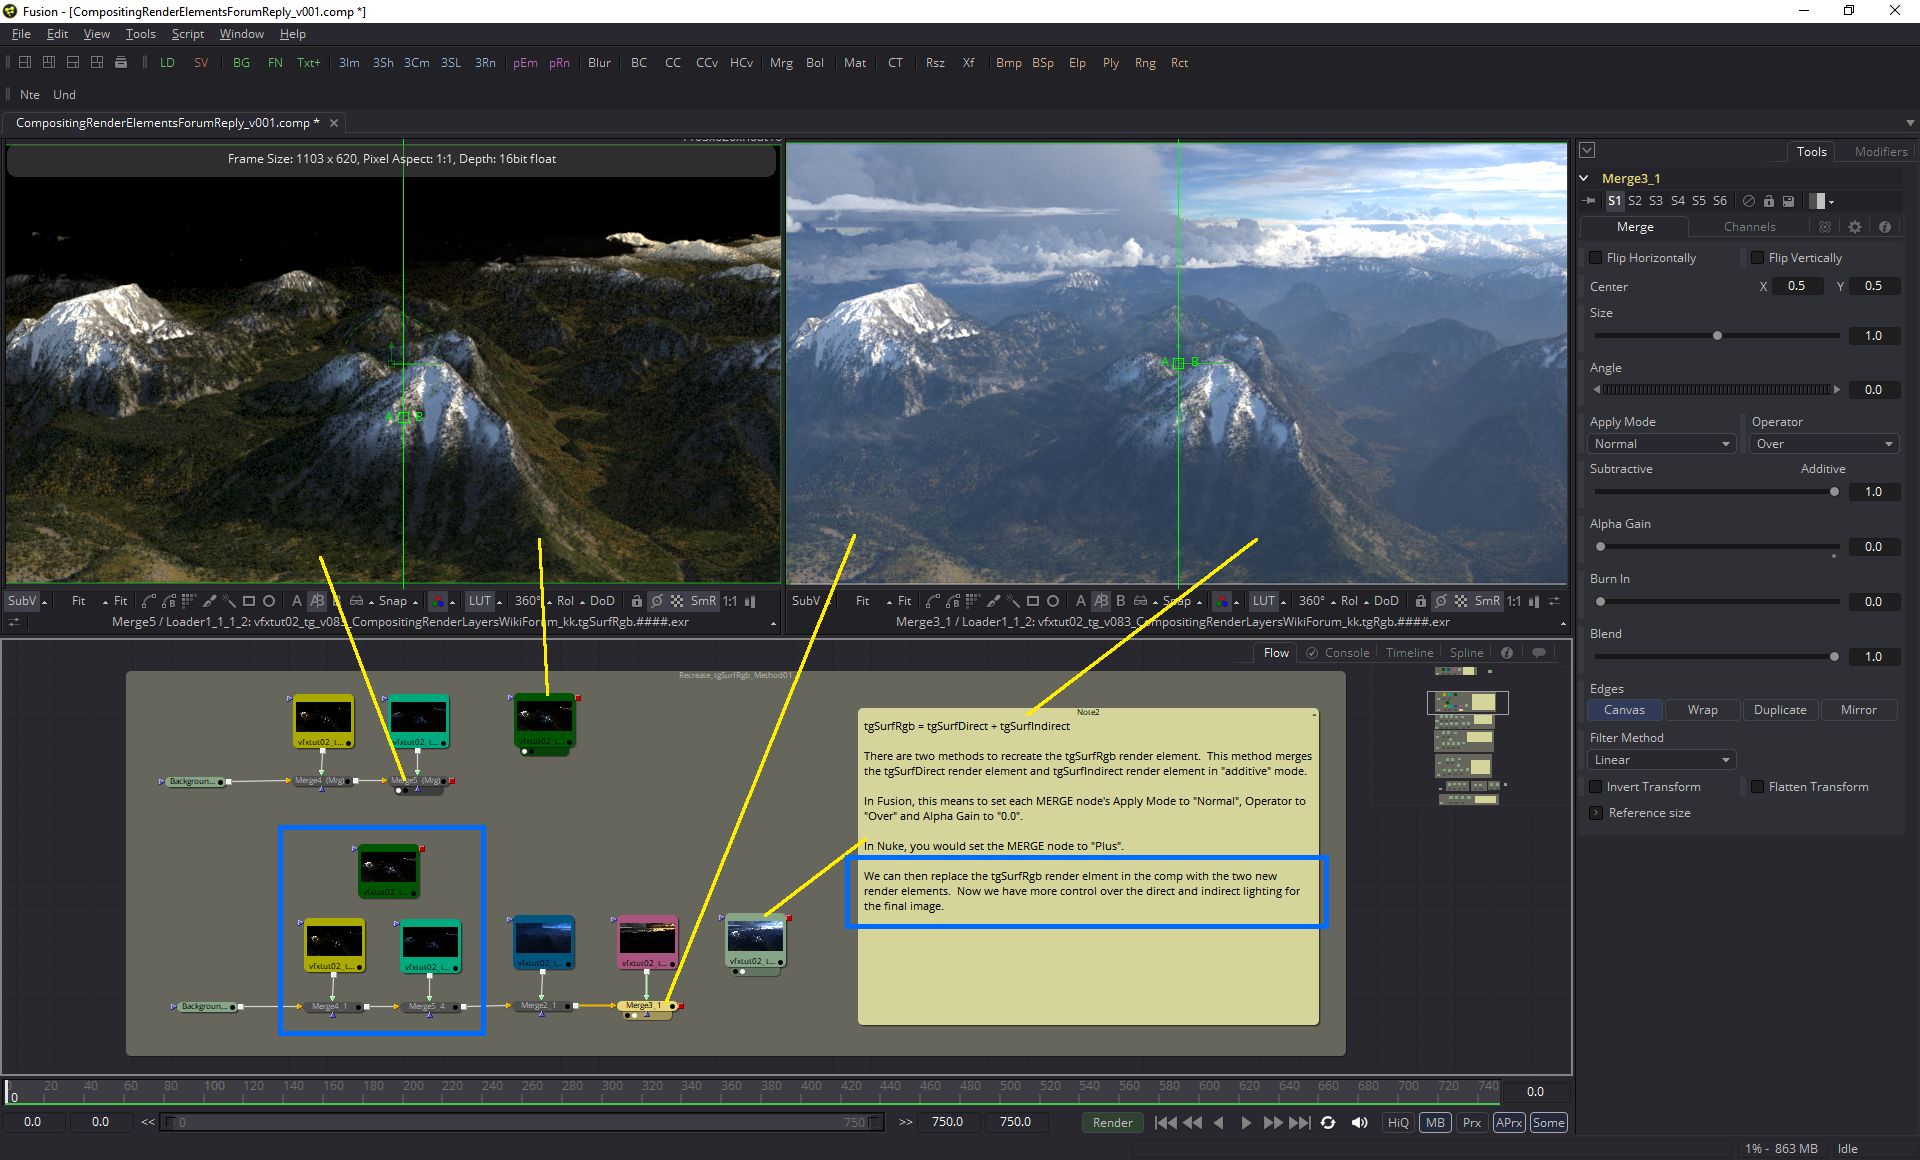Screen dimensions: 1920x1160
Task: Open the Script menu
Action: click(x=188, y=34)
